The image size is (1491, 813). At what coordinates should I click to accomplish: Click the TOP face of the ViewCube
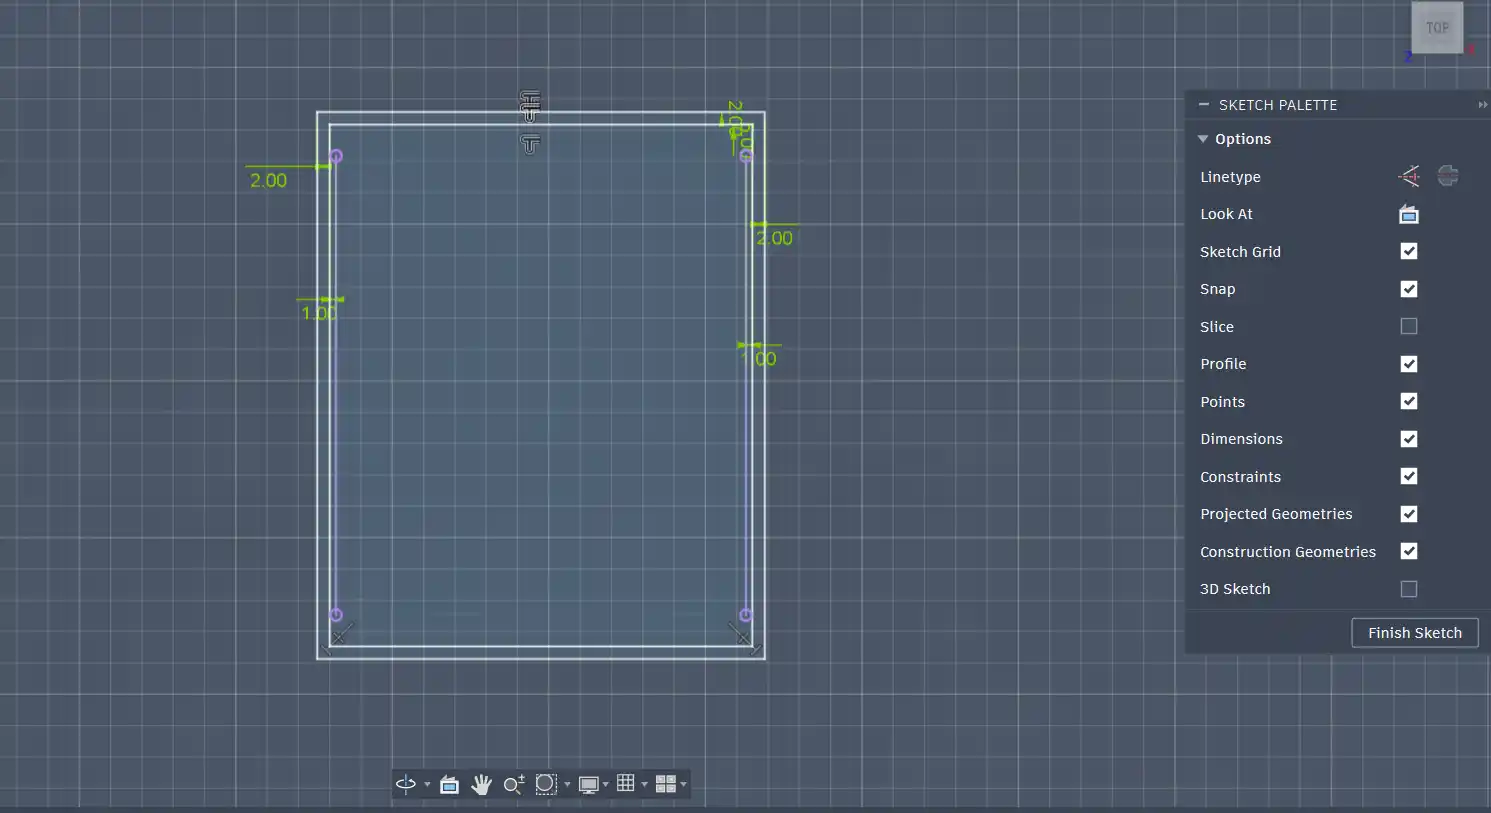[x=1437, y=28]
